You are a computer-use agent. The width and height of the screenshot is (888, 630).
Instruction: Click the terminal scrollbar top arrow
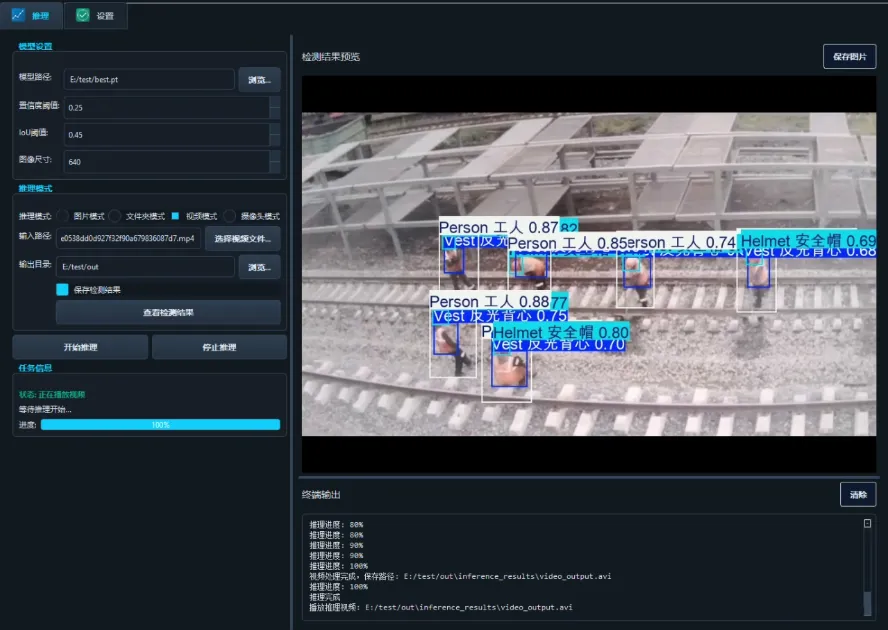[867, 523]
